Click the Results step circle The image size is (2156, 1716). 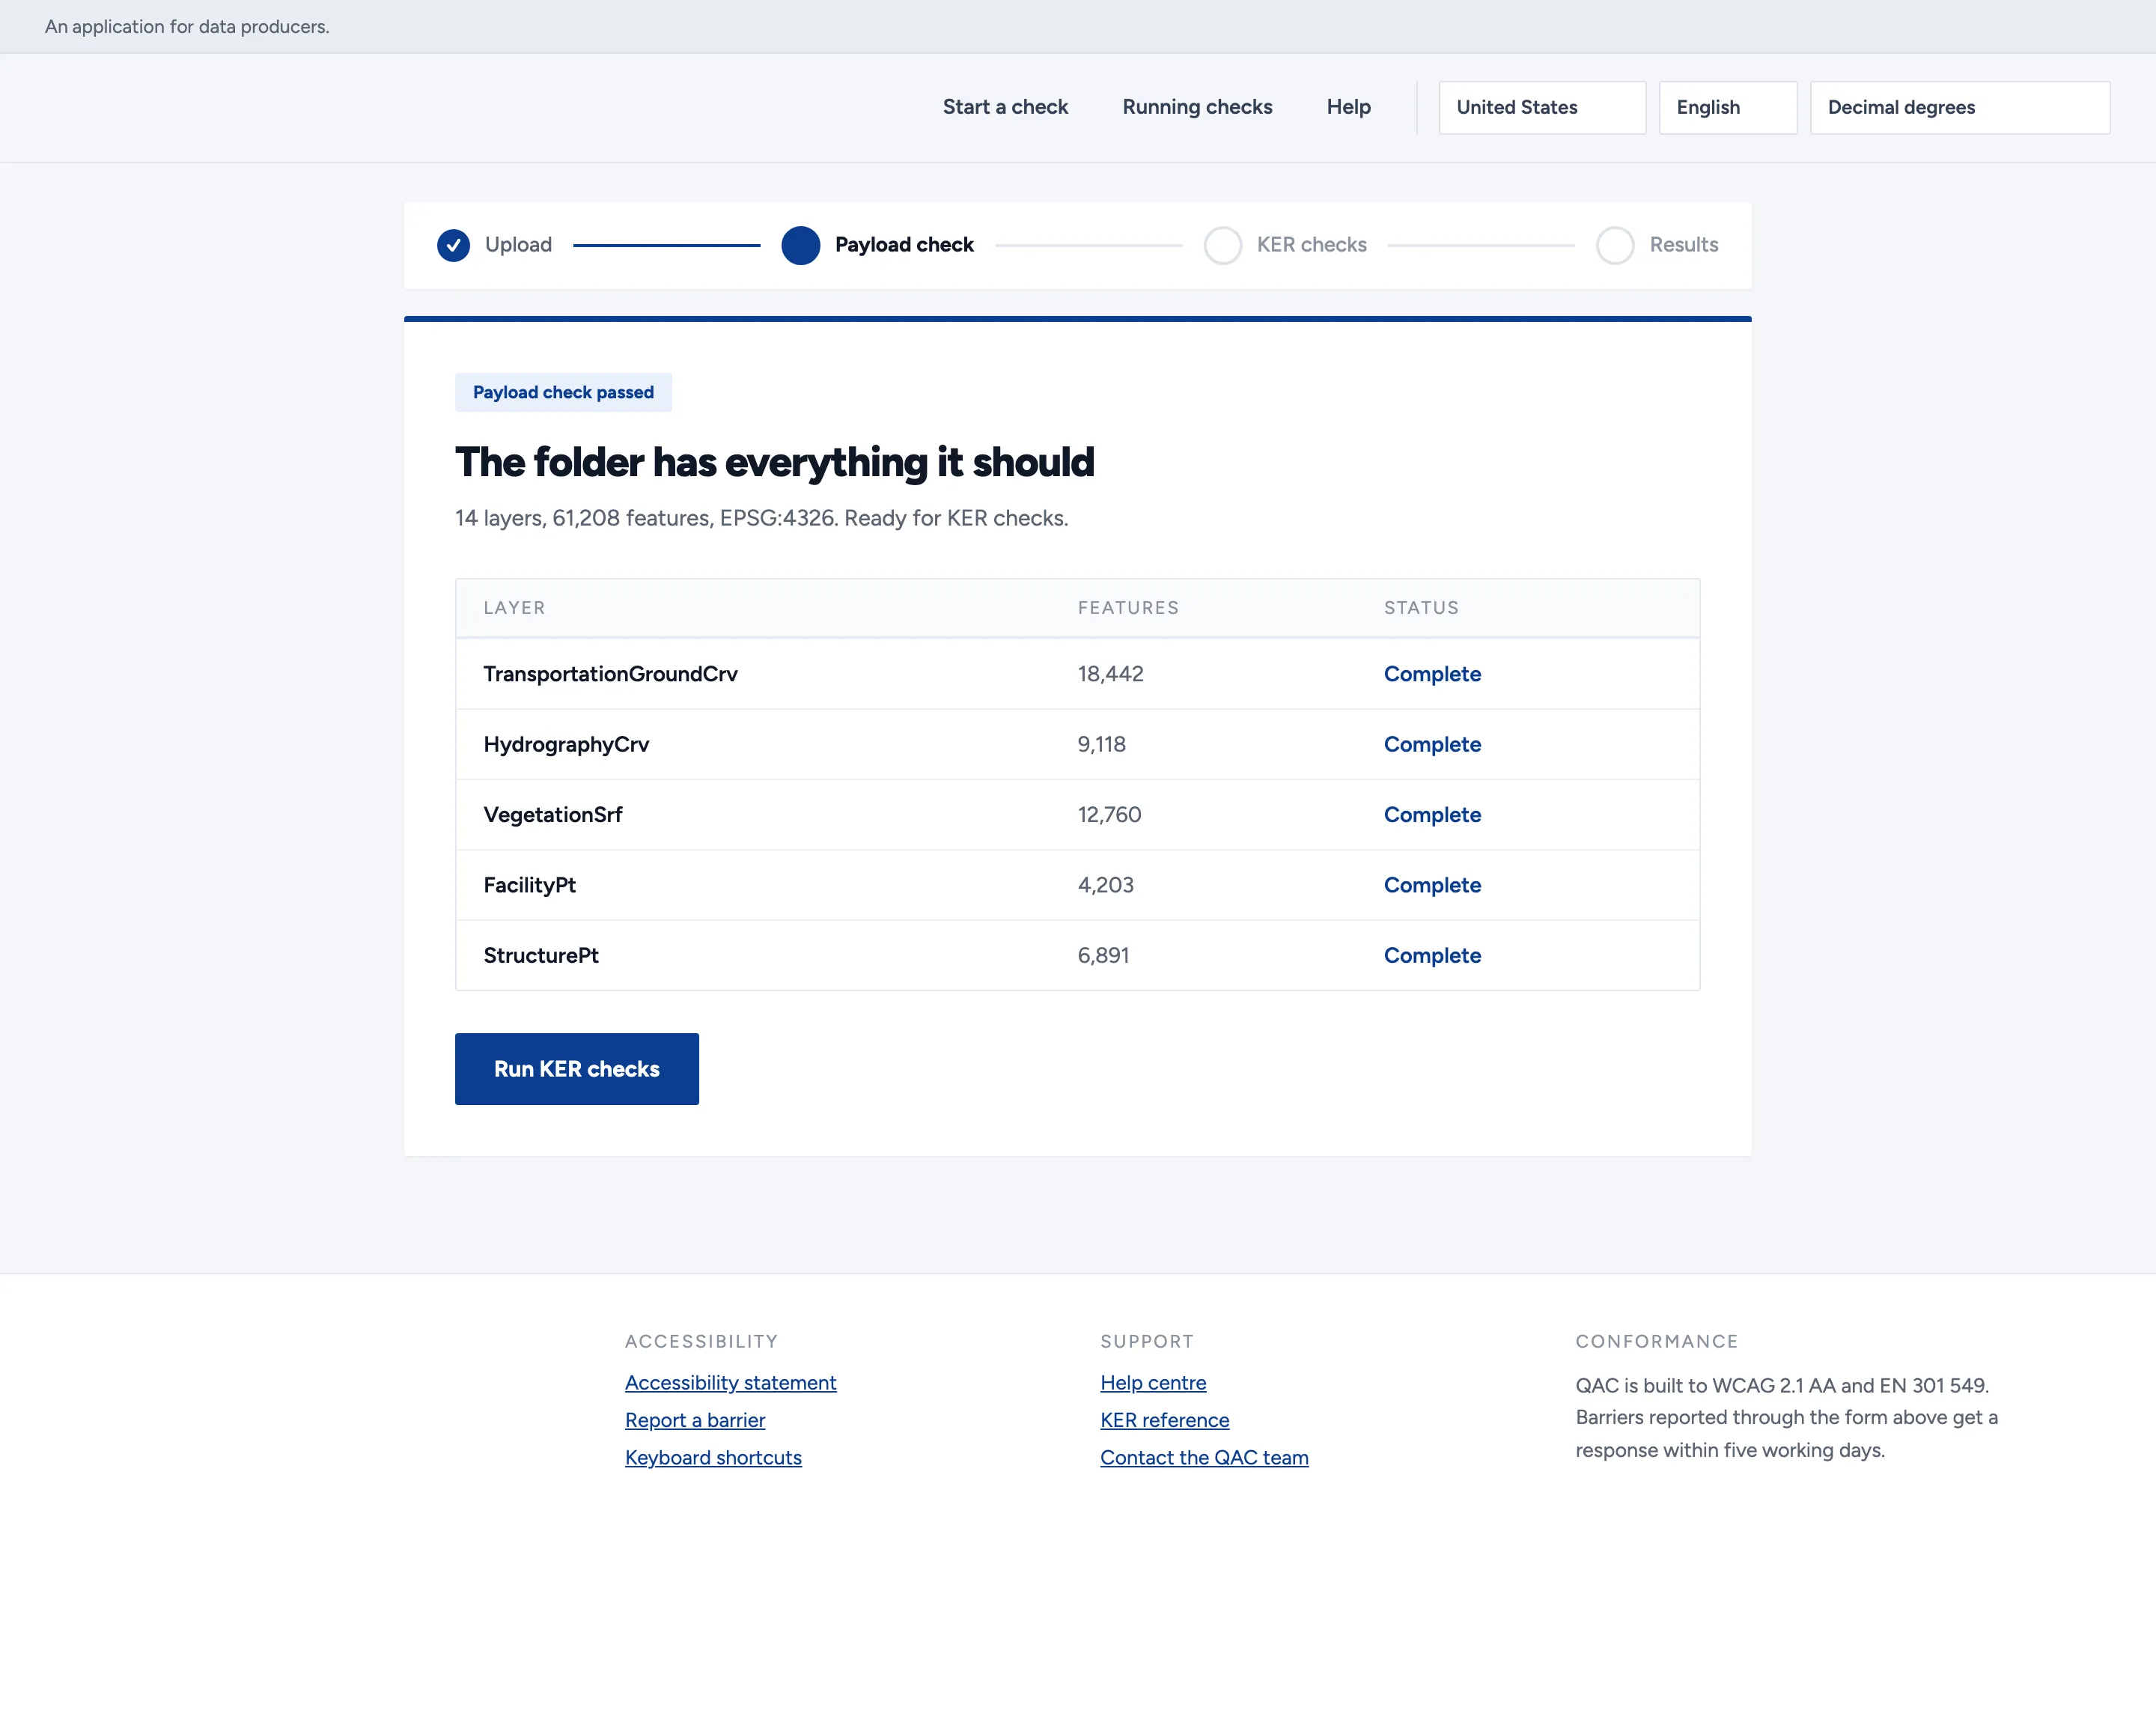(1615, 245)
